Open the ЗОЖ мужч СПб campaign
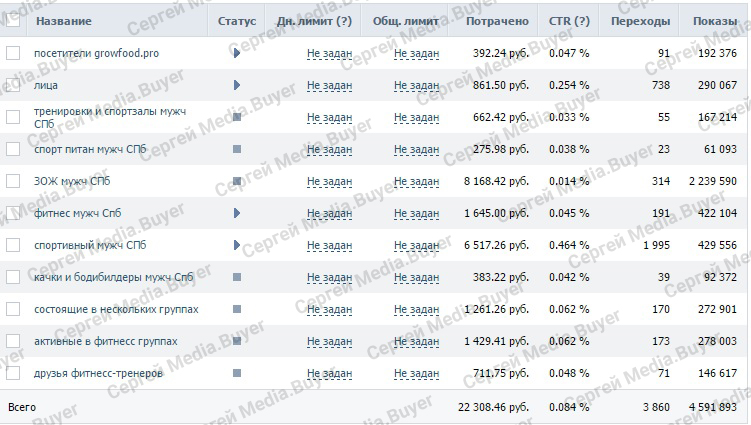The height and width of the screenshot is (425, 751). [x=72, y=181]
